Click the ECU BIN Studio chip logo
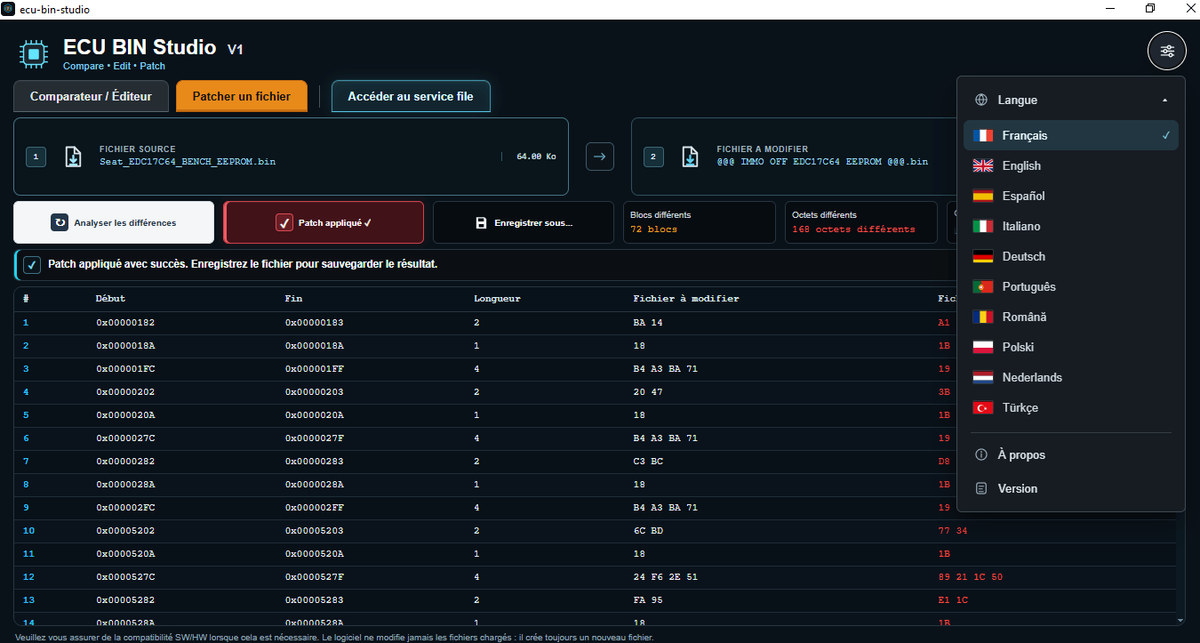 pos(33,52)
